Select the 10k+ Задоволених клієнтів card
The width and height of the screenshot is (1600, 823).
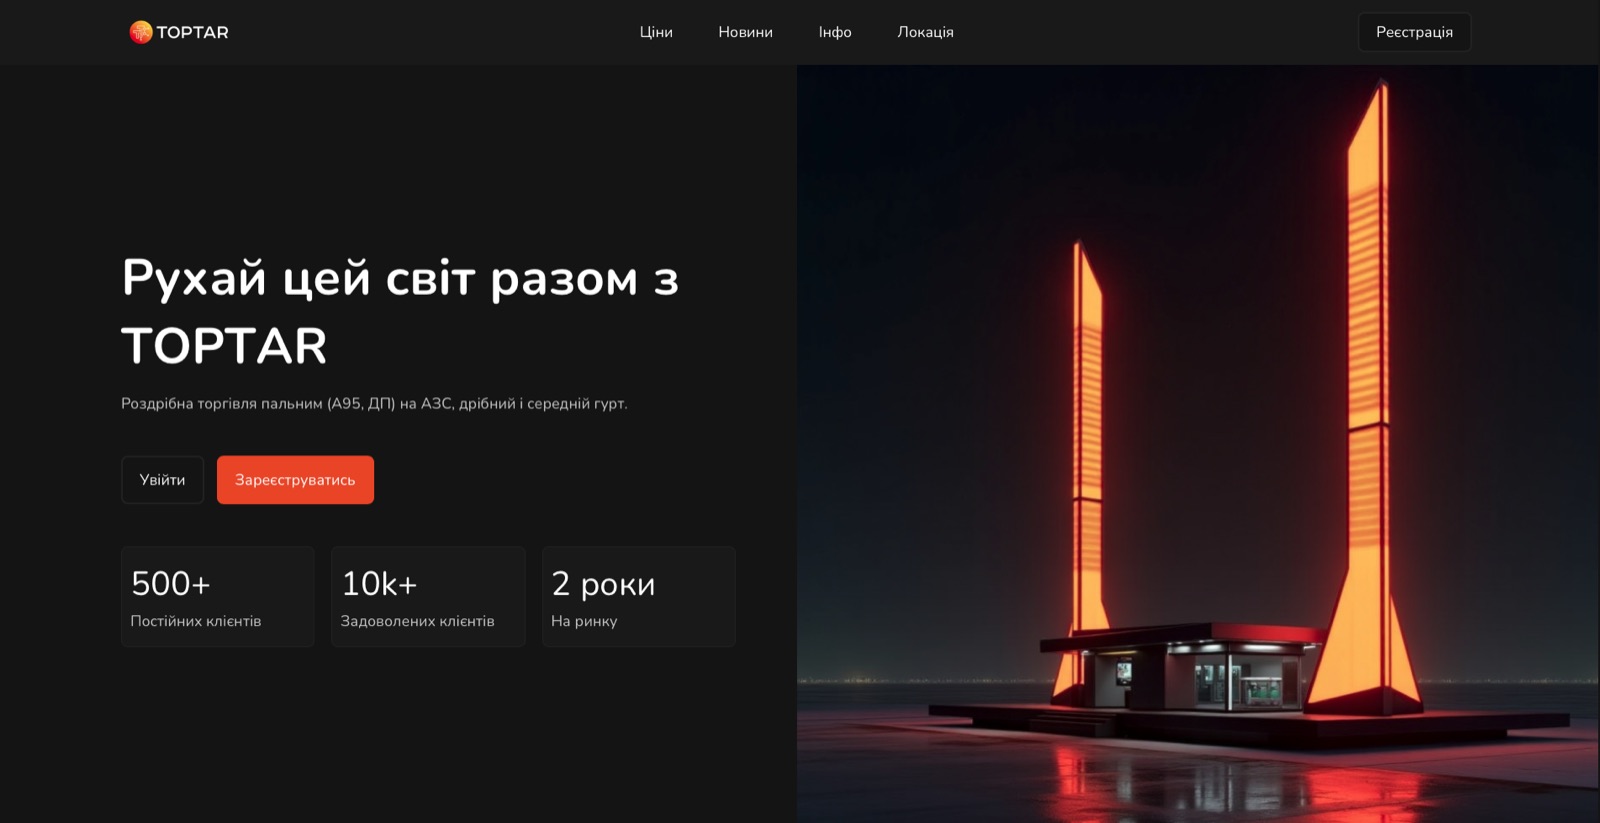(428, 596)
